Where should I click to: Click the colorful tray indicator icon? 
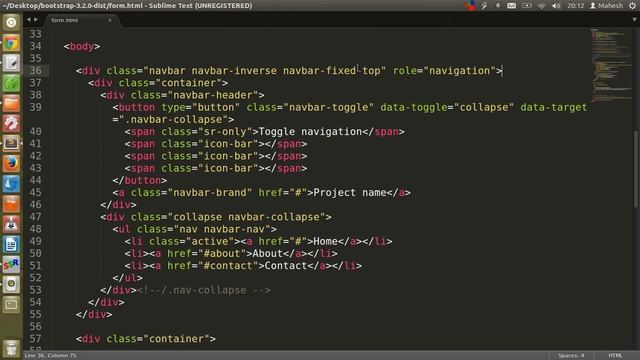[x=470, y=5]
